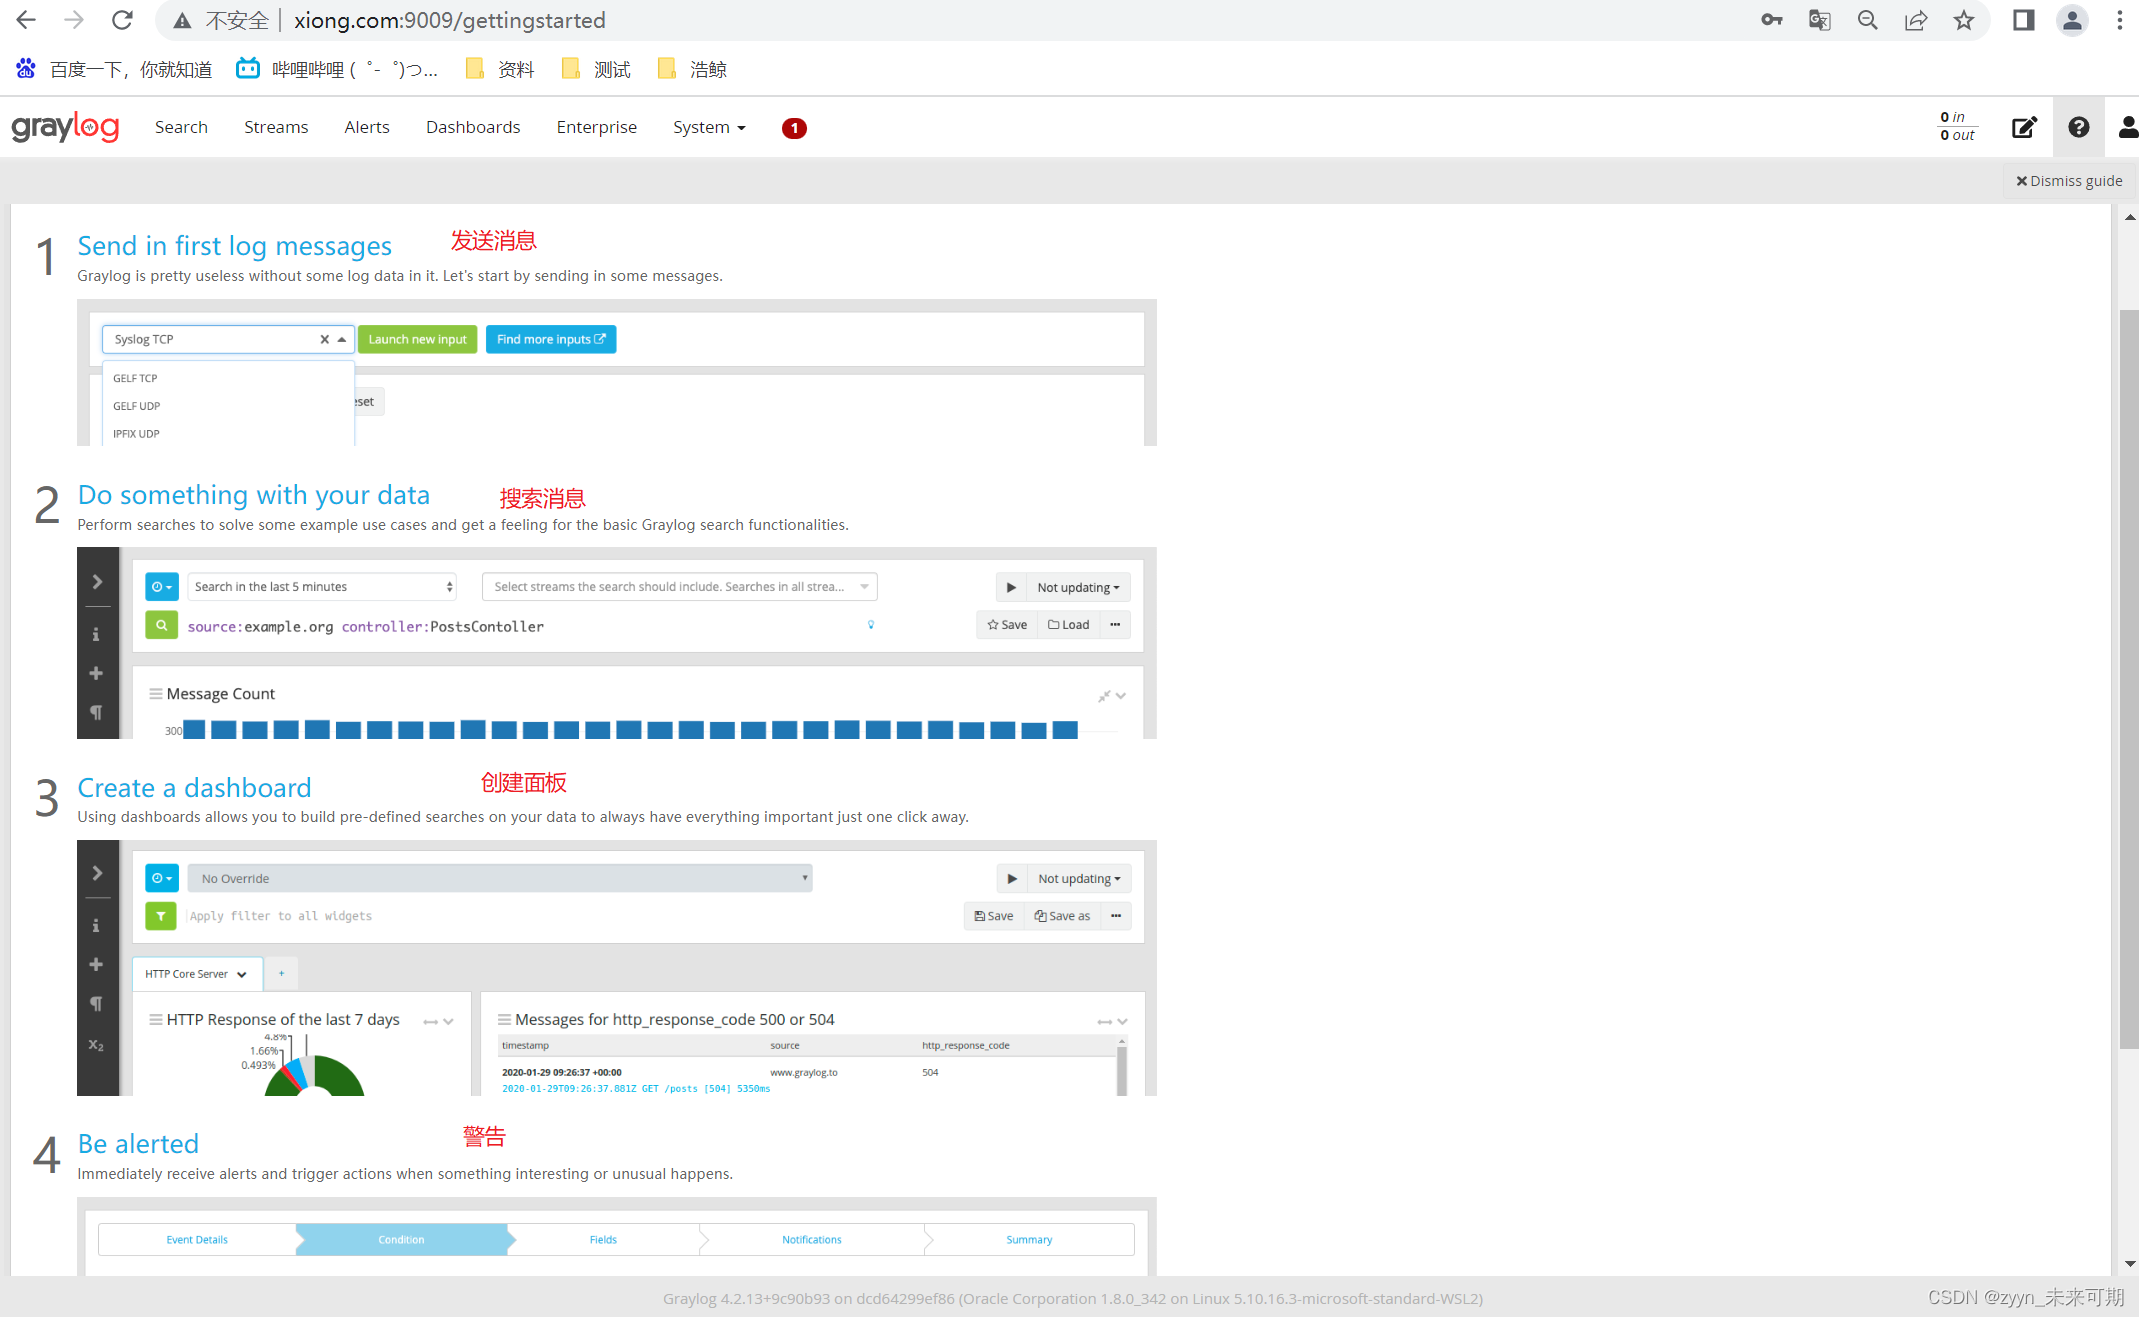
Task: Click the time range clock icon in step 2
Action: click(161, 587)
